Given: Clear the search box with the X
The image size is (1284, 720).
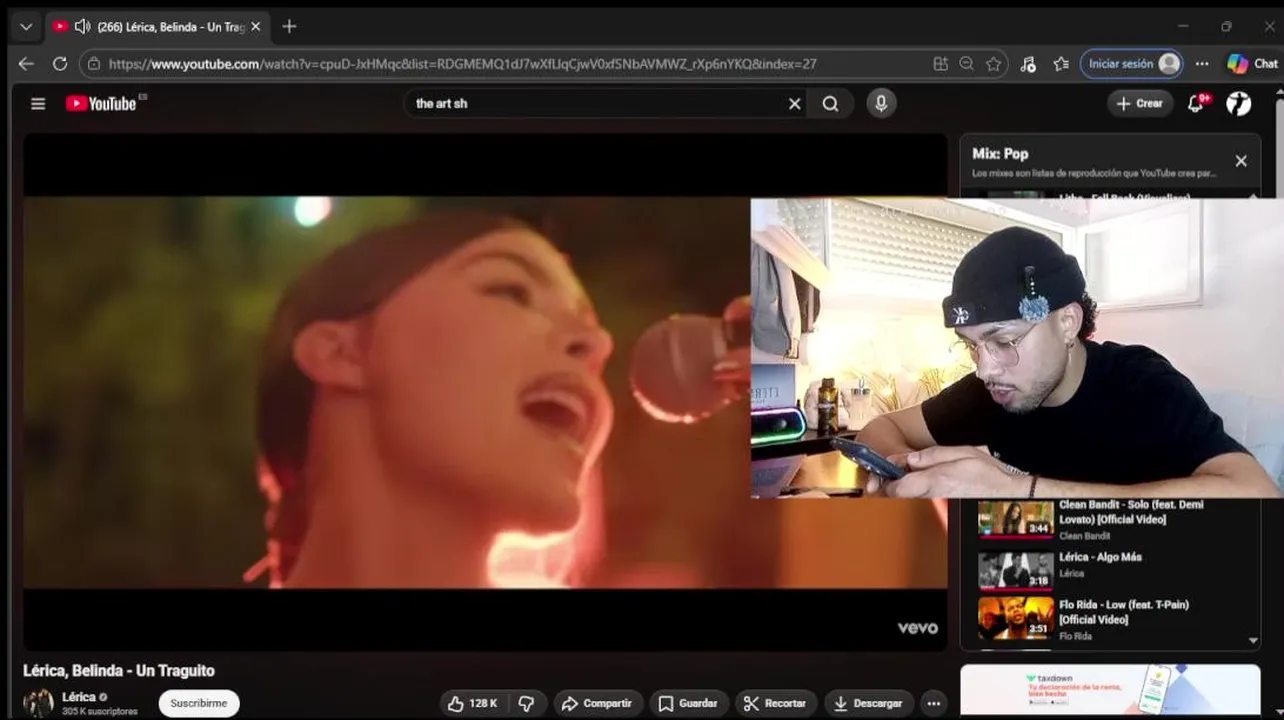Looking at the screenshot, I should click(794, 103).
